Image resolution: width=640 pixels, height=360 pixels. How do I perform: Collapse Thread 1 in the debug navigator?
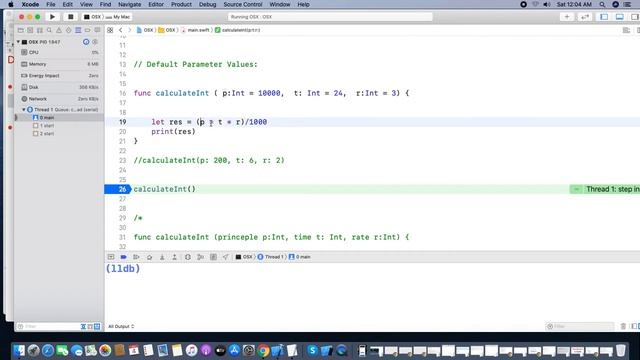pyautogui.click(x=24, y=109)
